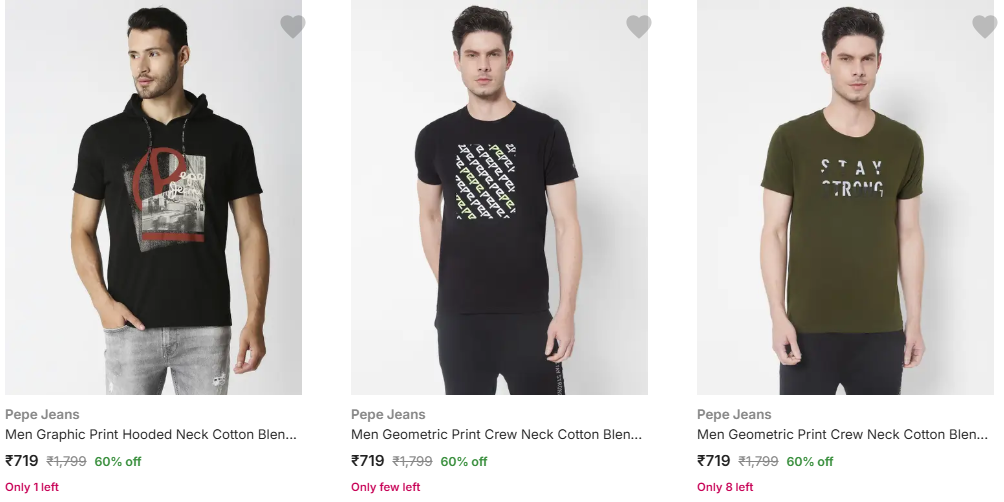The width and height of the screenshot is (1004, 502).
Task: Click struck-through ₹1,799 price on olive tee
Action: [x=759, y=462]
